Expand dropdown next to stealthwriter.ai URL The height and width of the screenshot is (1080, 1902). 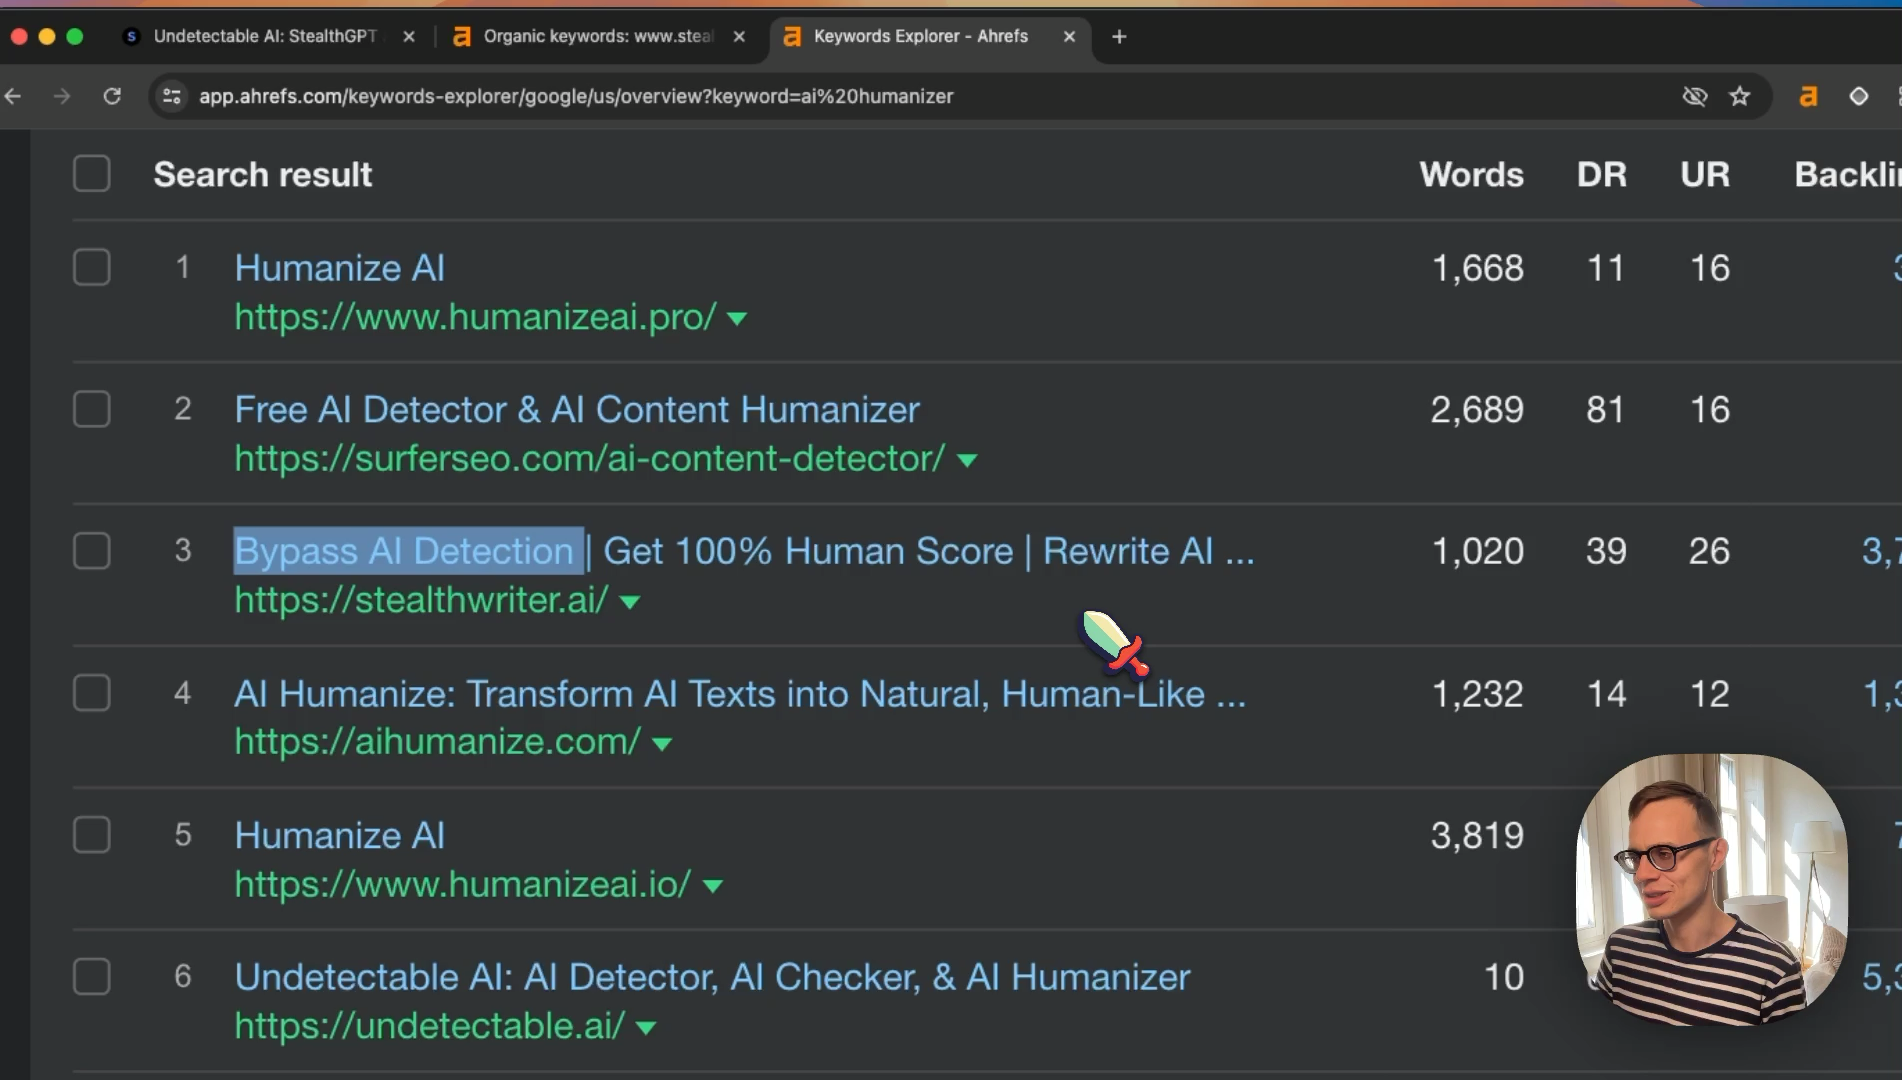(x=629, y=603)
